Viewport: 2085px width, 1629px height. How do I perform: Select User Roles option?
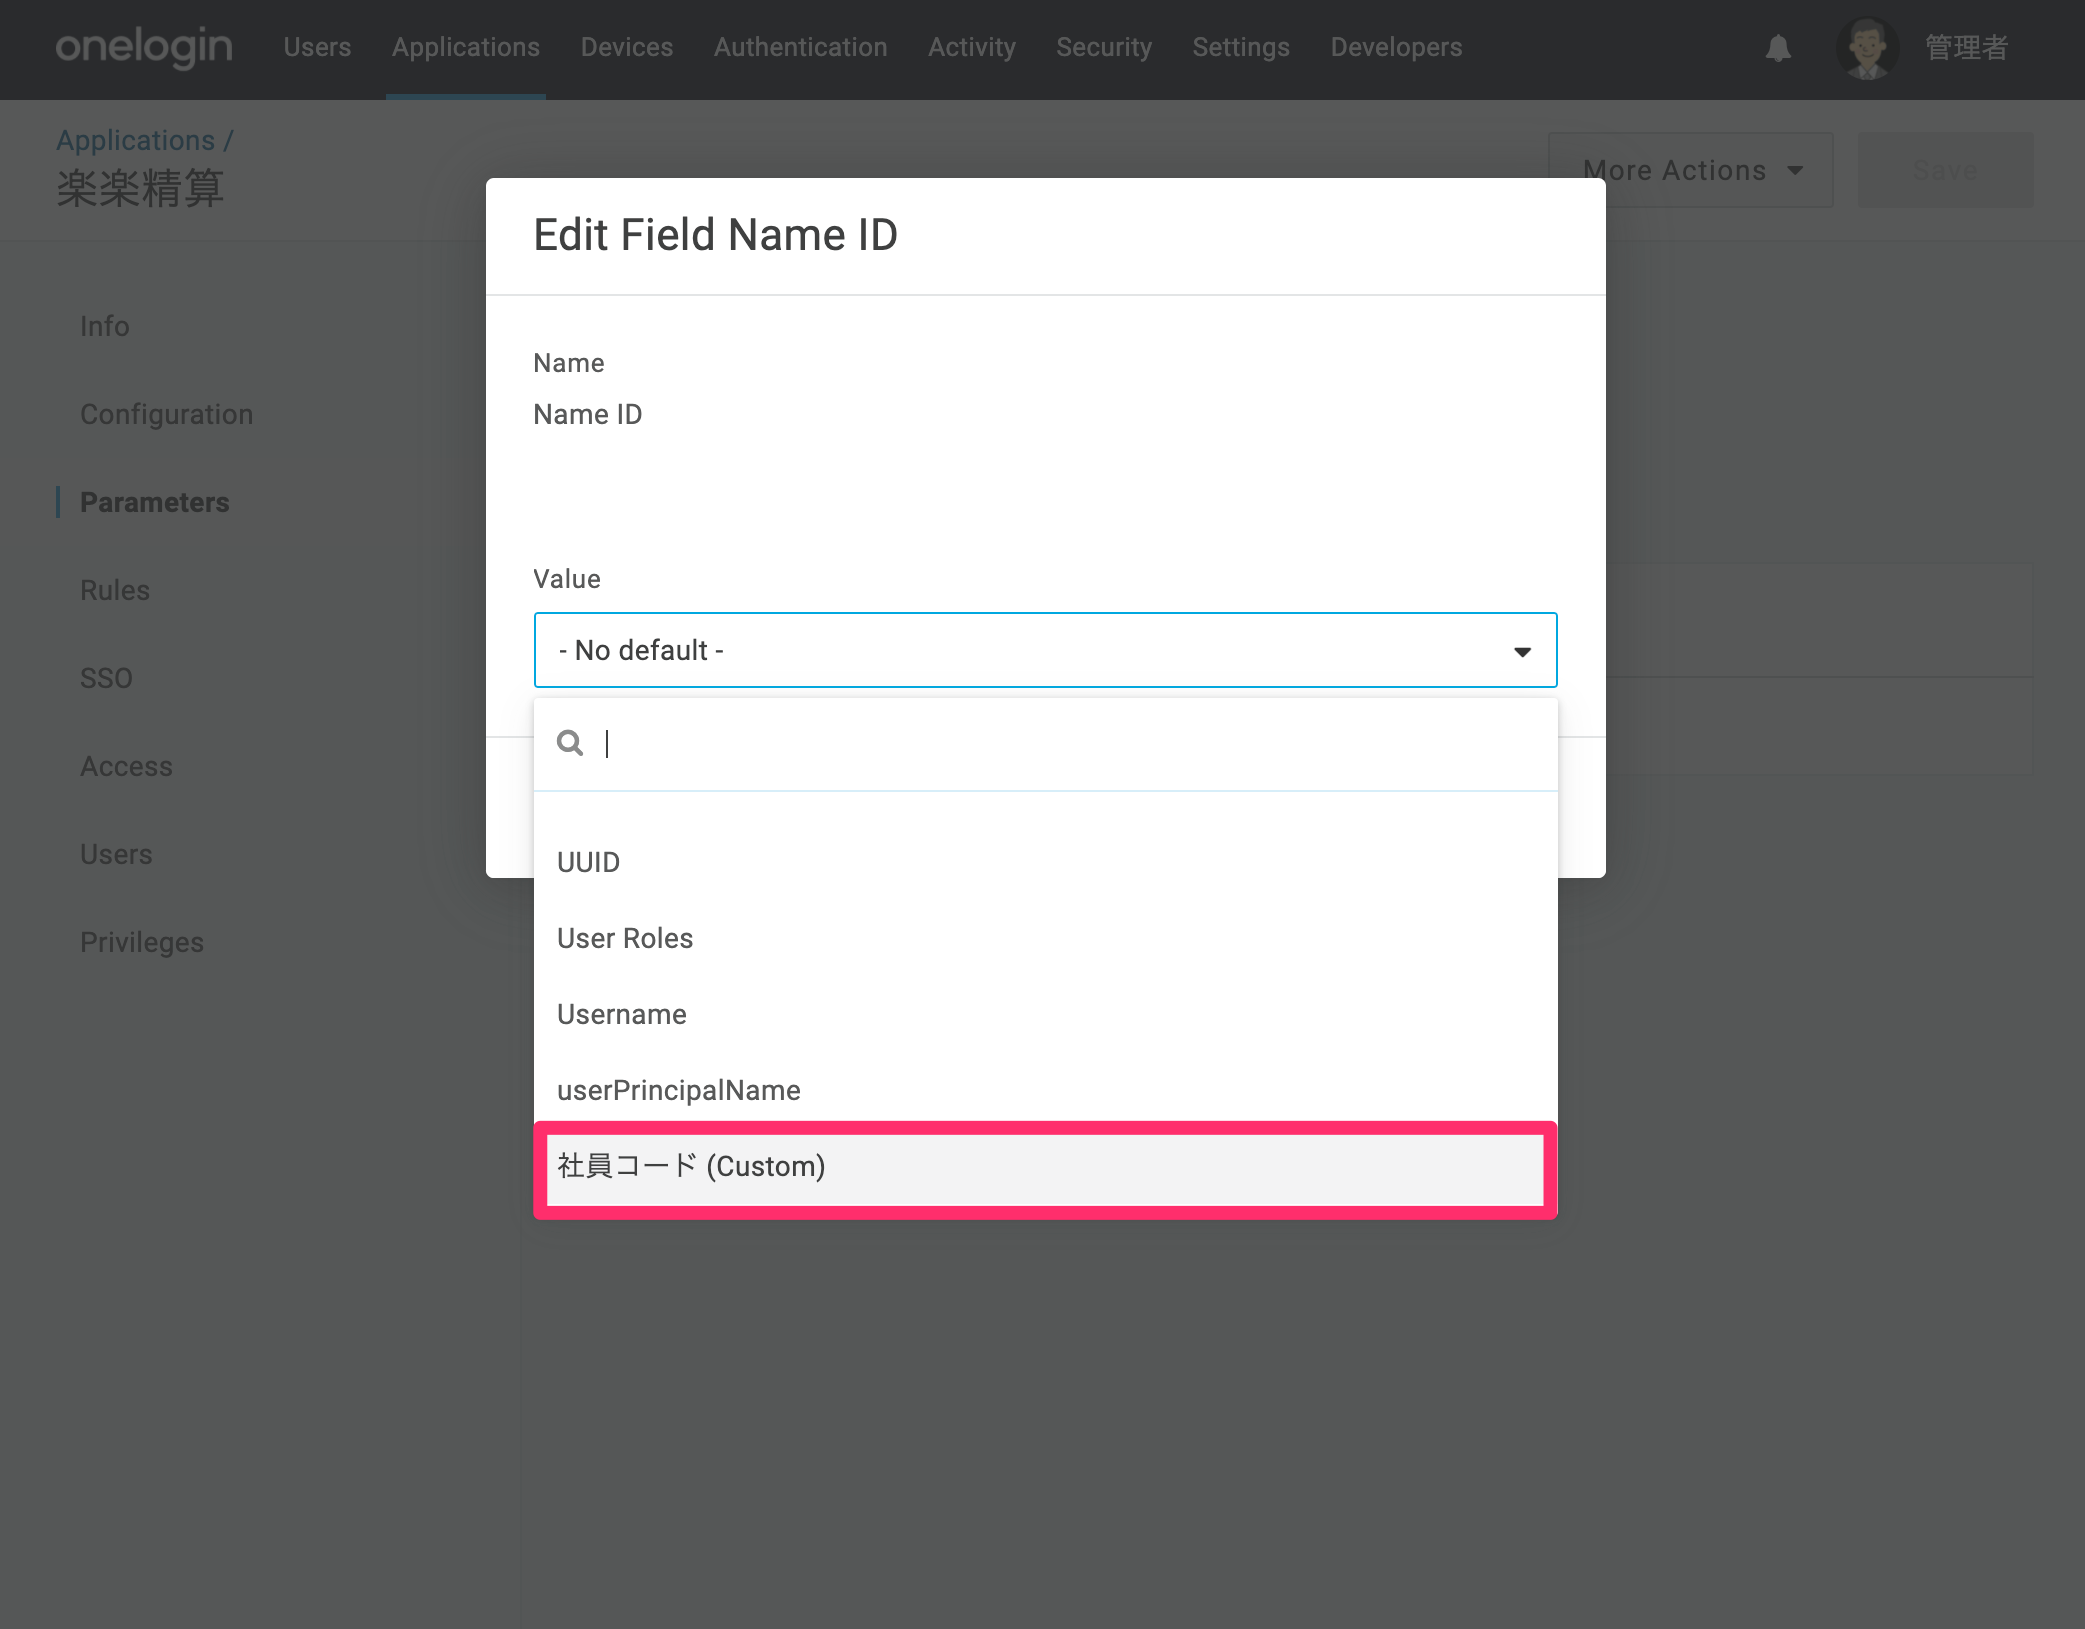click(1045, 938)
